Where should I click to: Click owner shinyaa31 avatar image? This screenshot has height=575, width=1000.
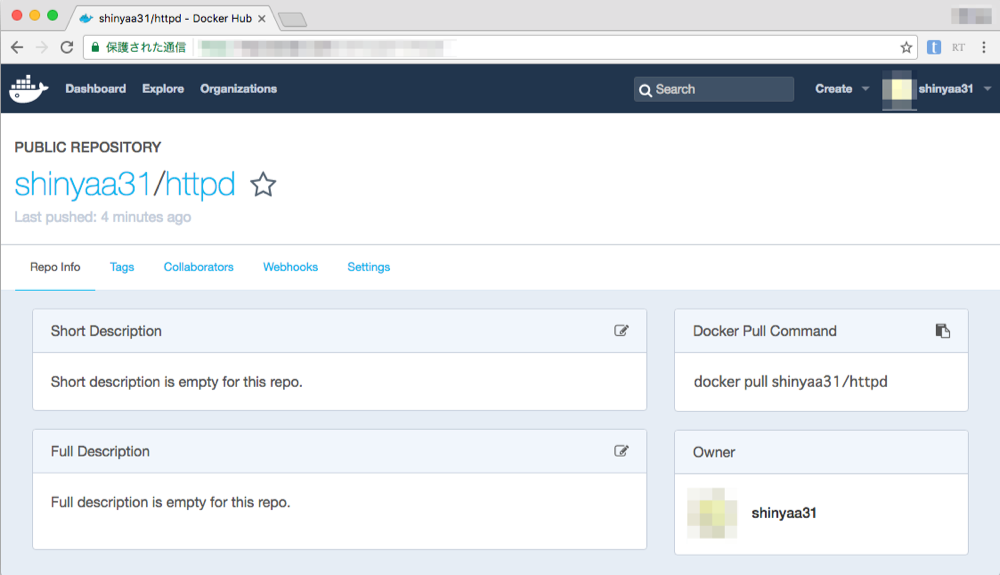tap(712, 513)
